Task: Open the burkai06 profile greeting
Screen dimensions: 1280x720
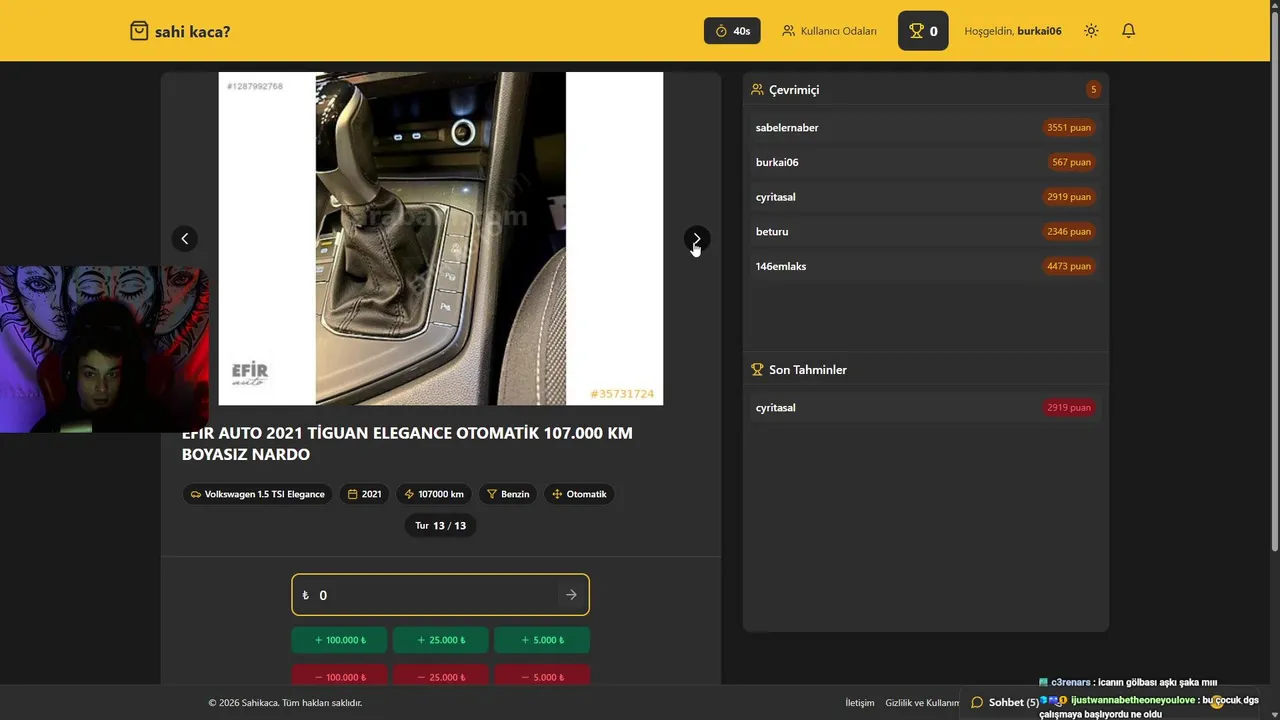Action: 1013,31
